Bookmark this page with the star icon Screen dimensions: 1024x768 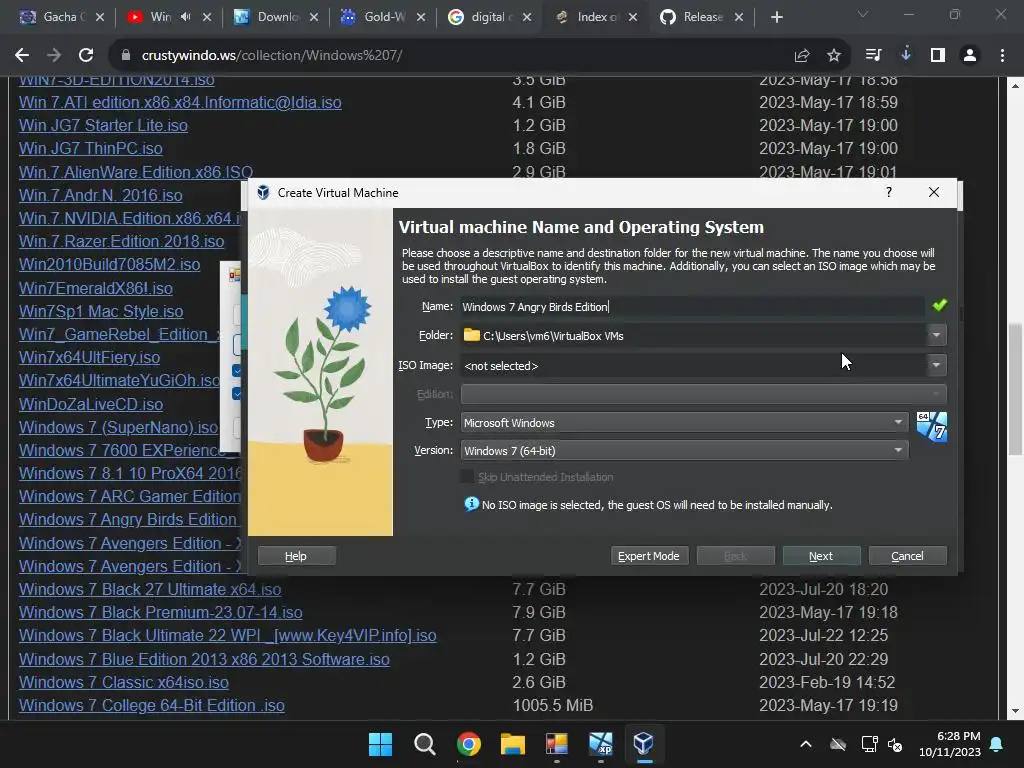click(x=833, y=56)
